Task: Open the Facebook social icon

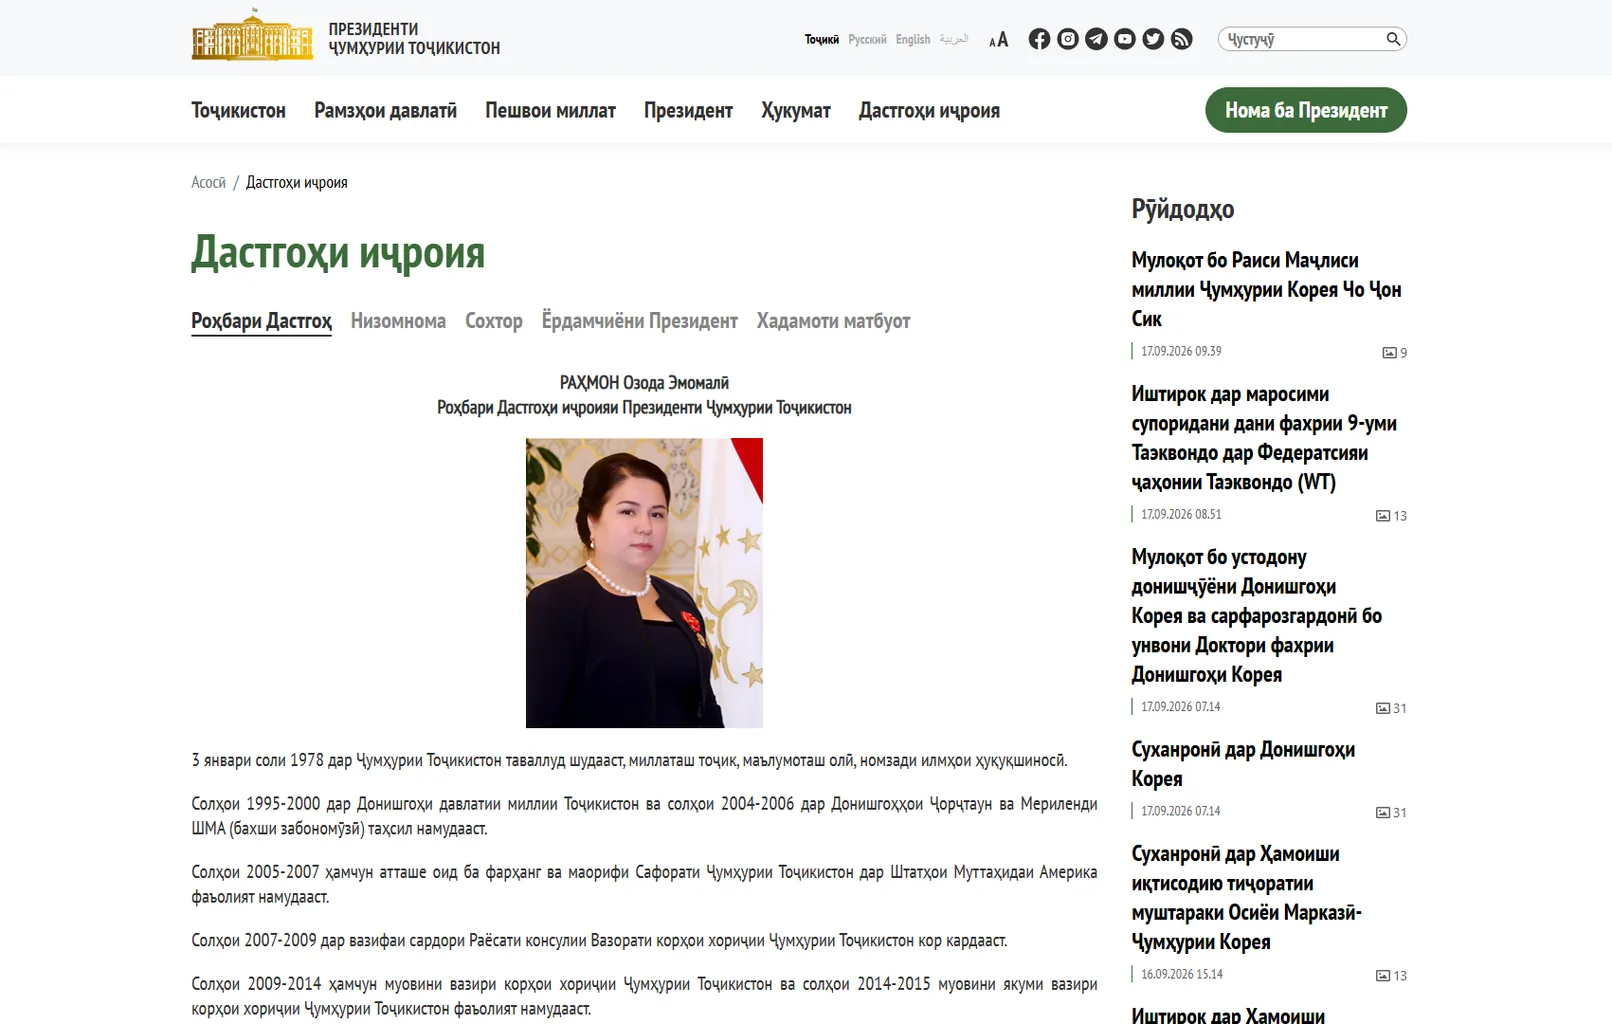Action: coord(1039,39)
